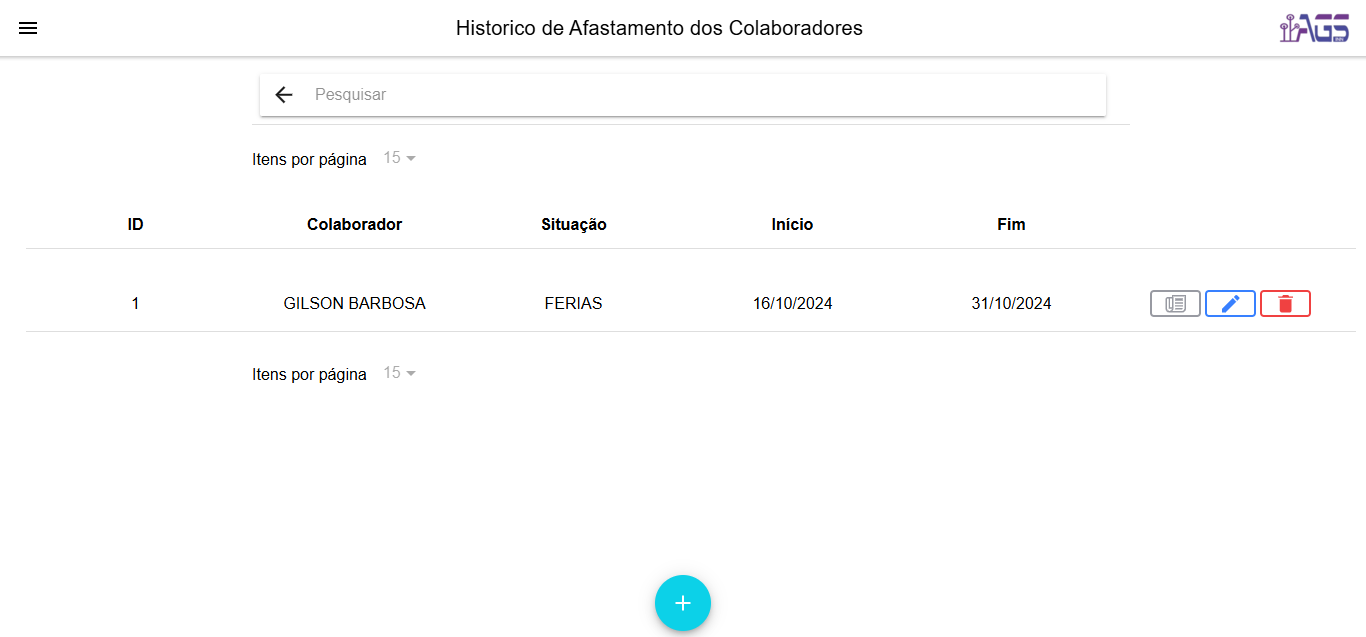This screenshot has width=1366, height=637.
Task: Click the page title Historico de Afastamento
Action: click(x=659, y=28)
